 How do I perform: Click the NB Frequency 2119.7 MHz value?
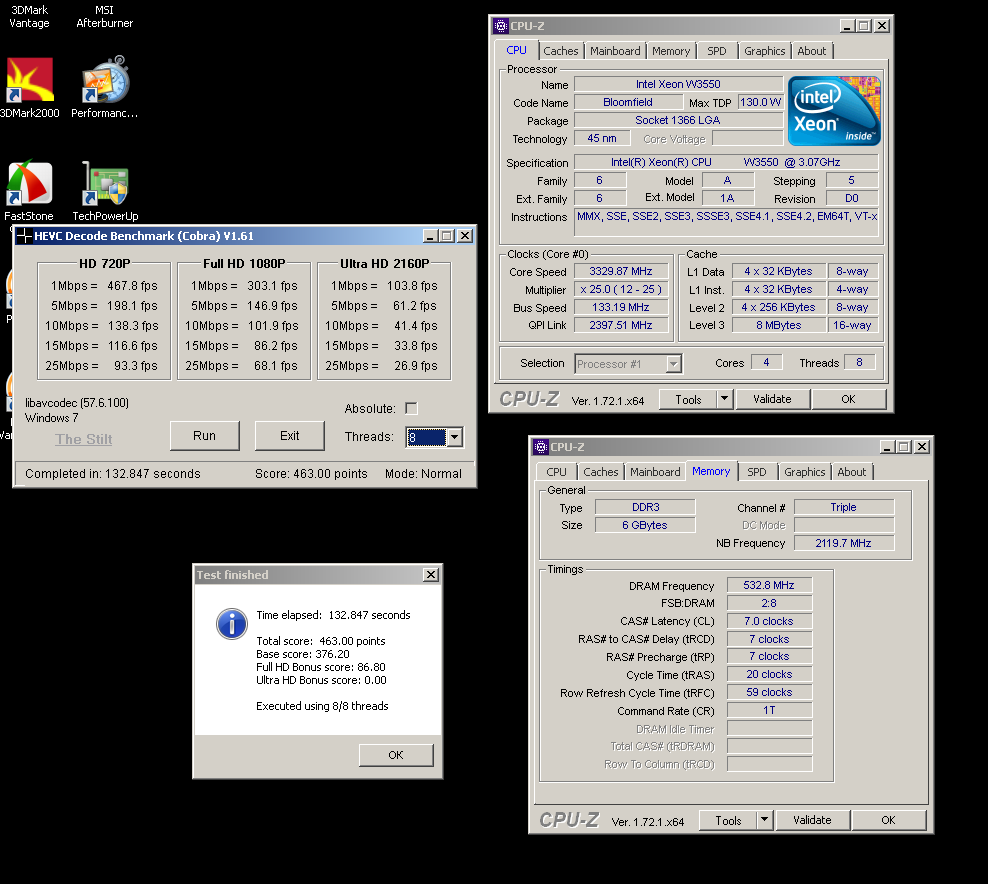pyautogui.click(x=844, y=543)
